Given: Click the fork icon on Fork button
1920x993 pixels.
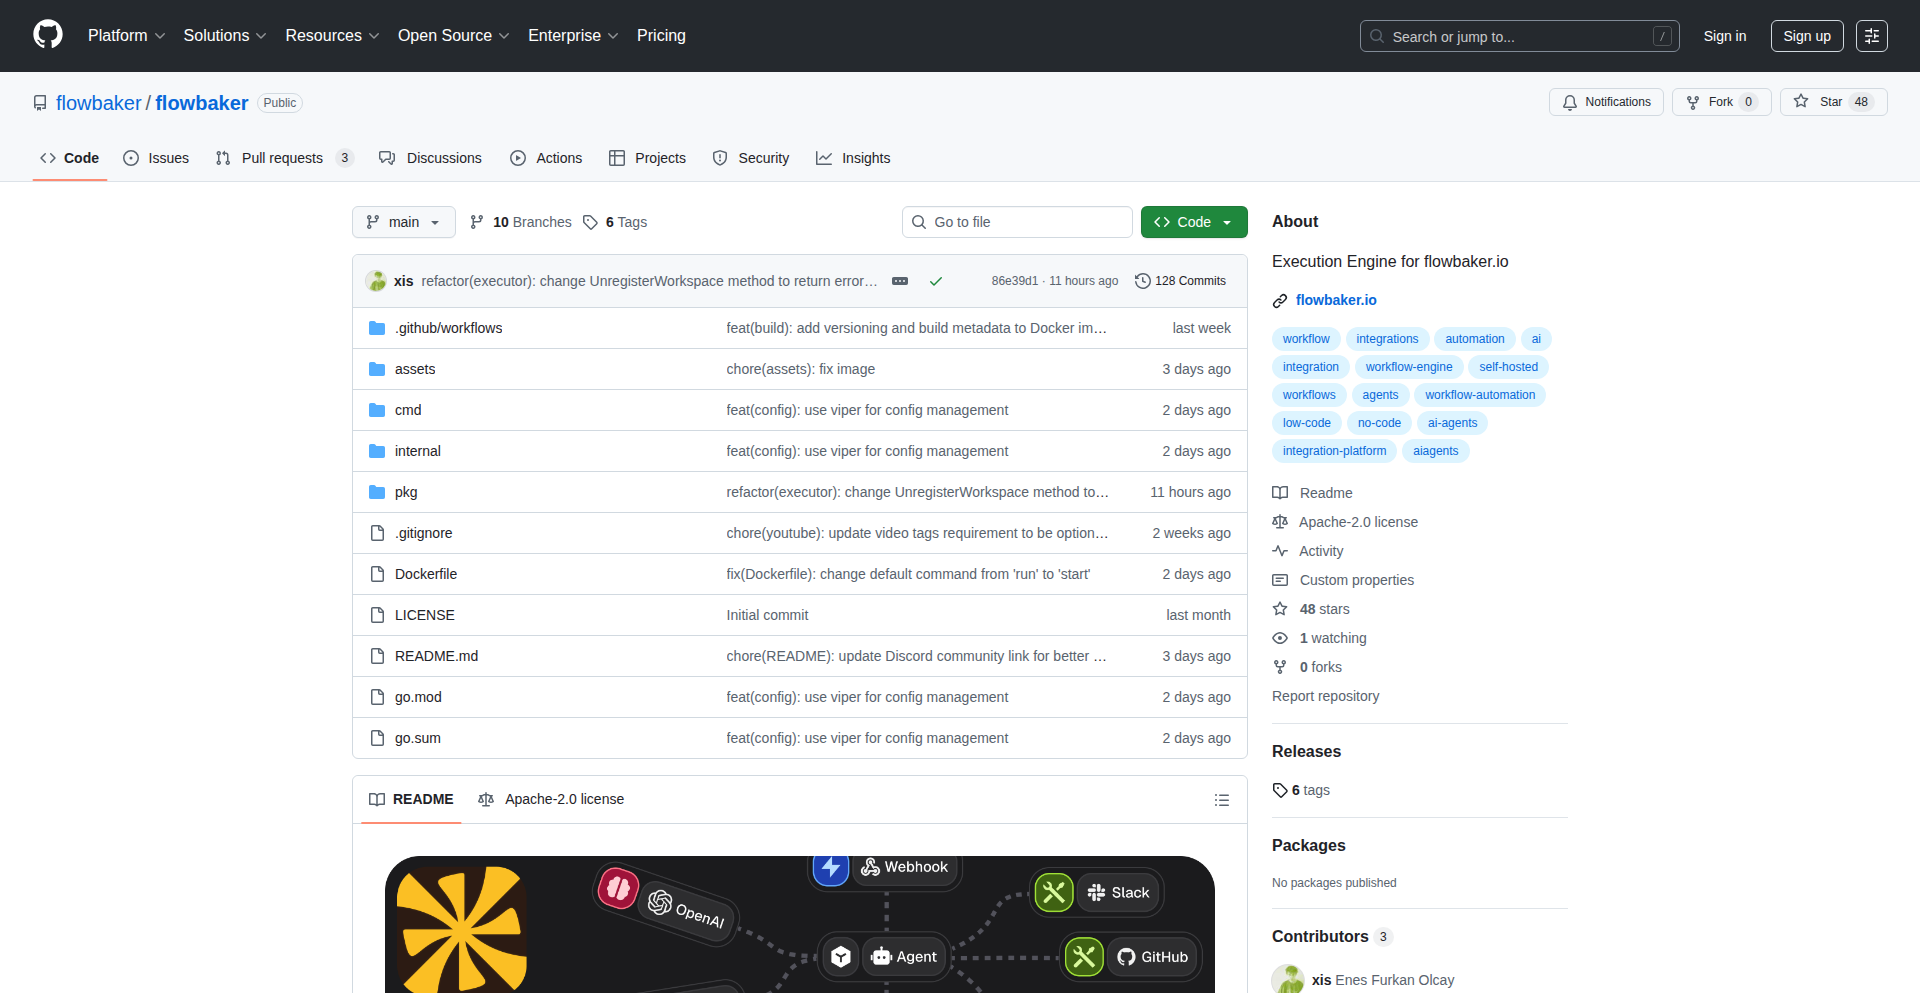Looking at the screenshot, I should point(1693,102).
